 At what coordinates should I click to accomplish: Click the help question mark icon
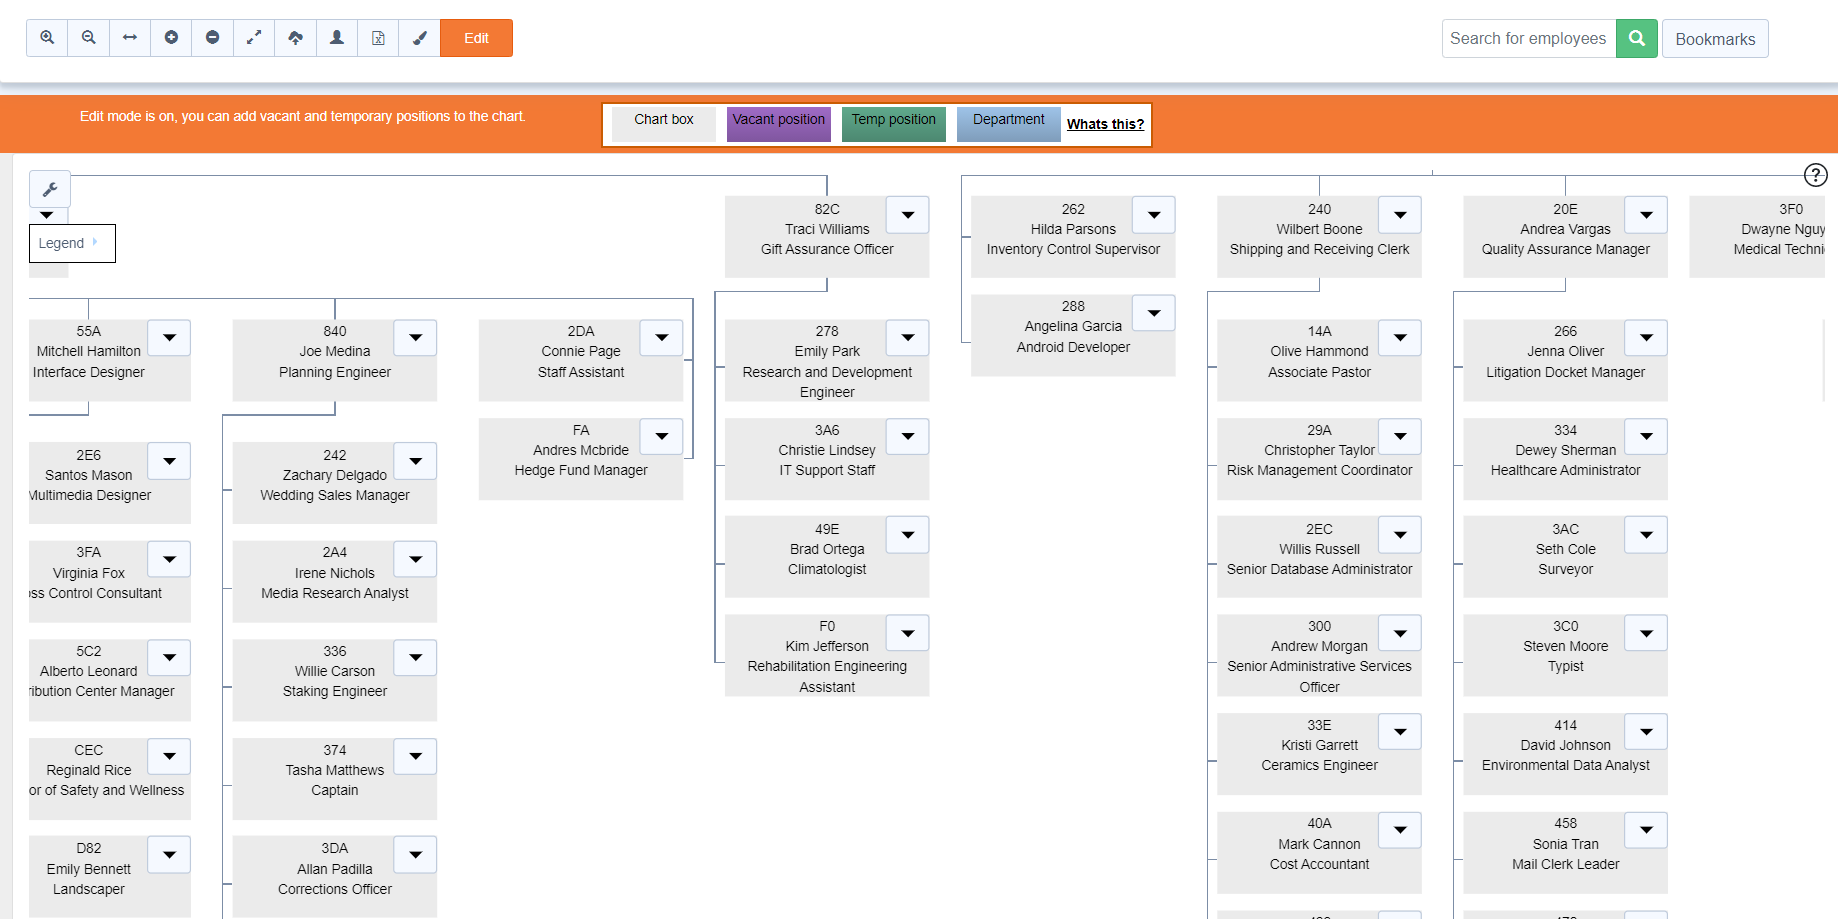pos(1815,175)
